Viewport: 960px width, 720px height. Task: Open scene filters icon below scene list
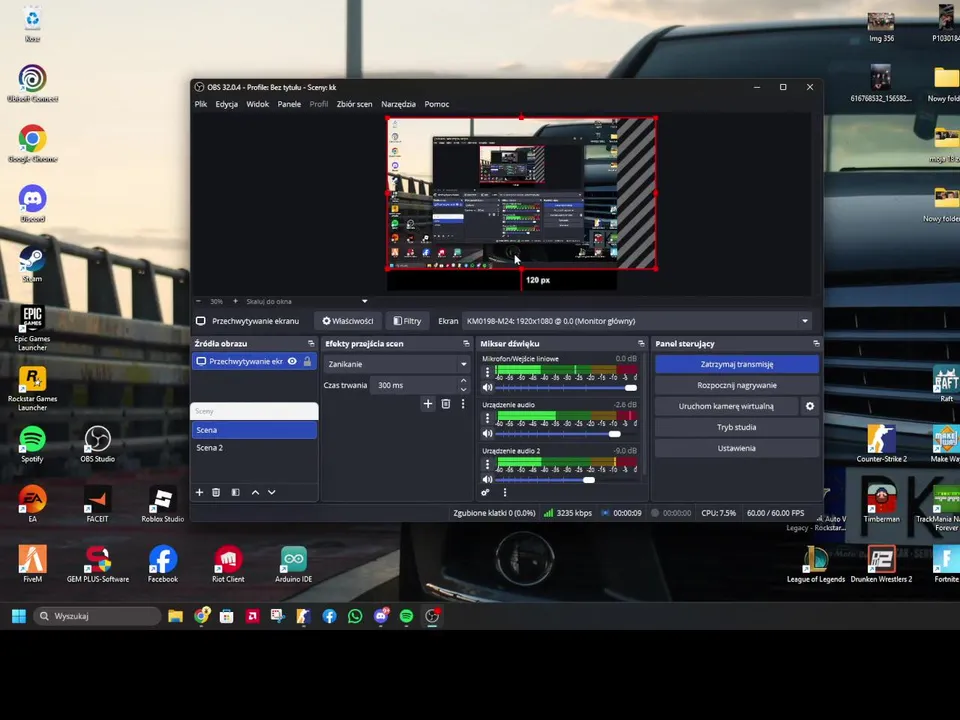pos(235,492)
